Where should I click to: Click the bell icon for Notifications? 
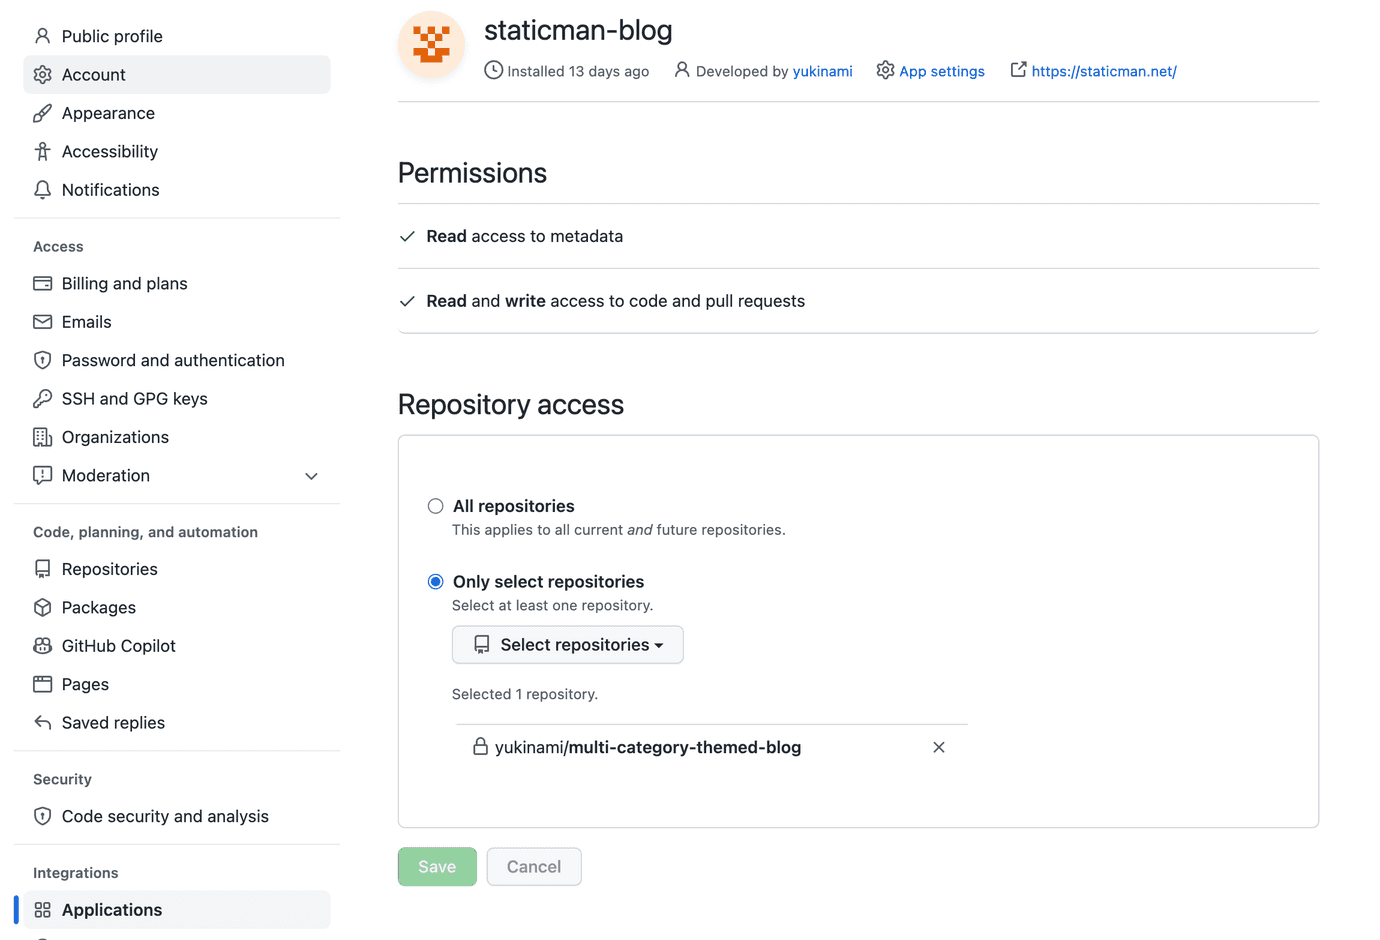(x=42, y=190)
